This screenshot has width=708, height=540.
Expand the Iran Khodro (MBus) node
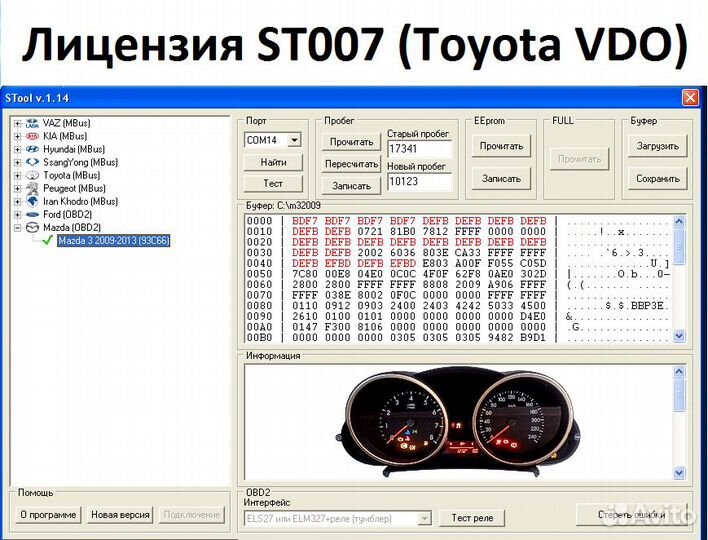pos(17,202)
